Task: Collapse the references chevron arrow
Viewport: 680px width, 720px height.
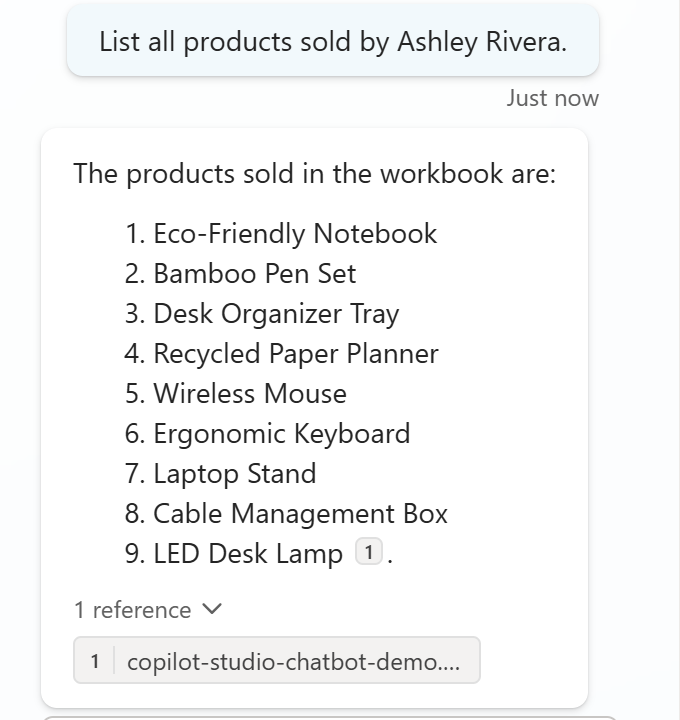Action: click(212, 609)
